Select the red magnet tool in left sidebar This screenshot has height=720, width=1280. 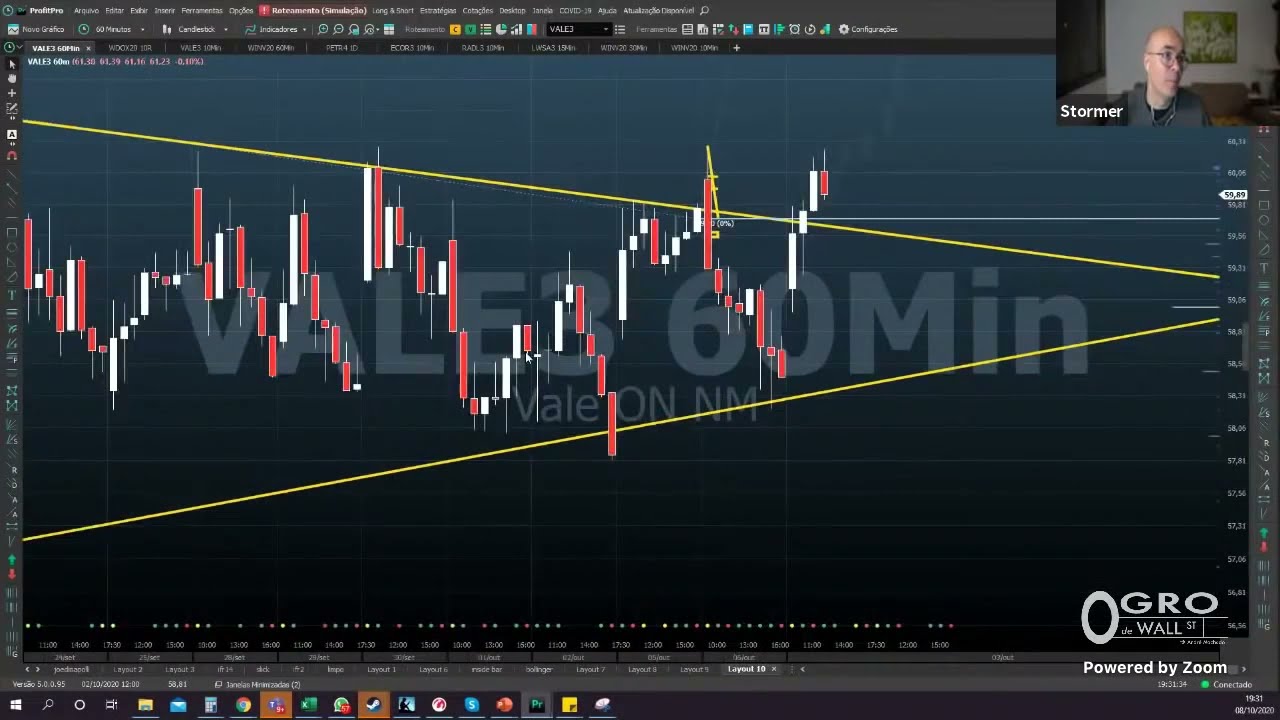click(x=12, y=155)
